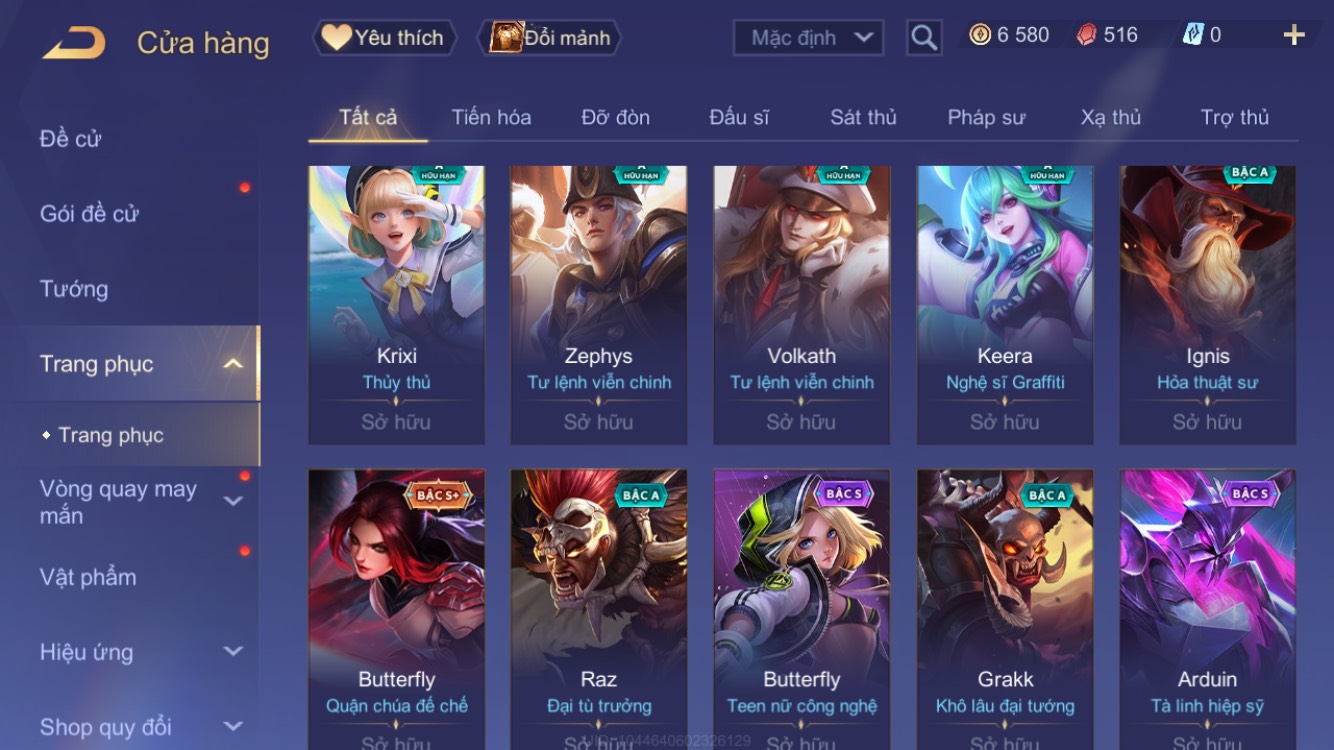
Task: Open the Tướng sidebar menu
Action: click(74, 289)
